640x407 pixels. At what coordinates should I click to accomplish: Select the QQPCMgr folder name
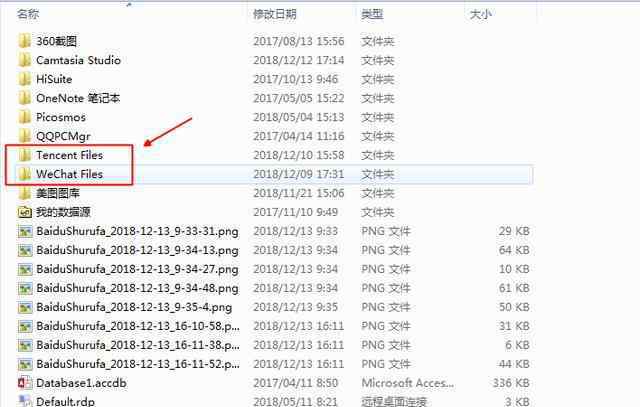[63, 136]
